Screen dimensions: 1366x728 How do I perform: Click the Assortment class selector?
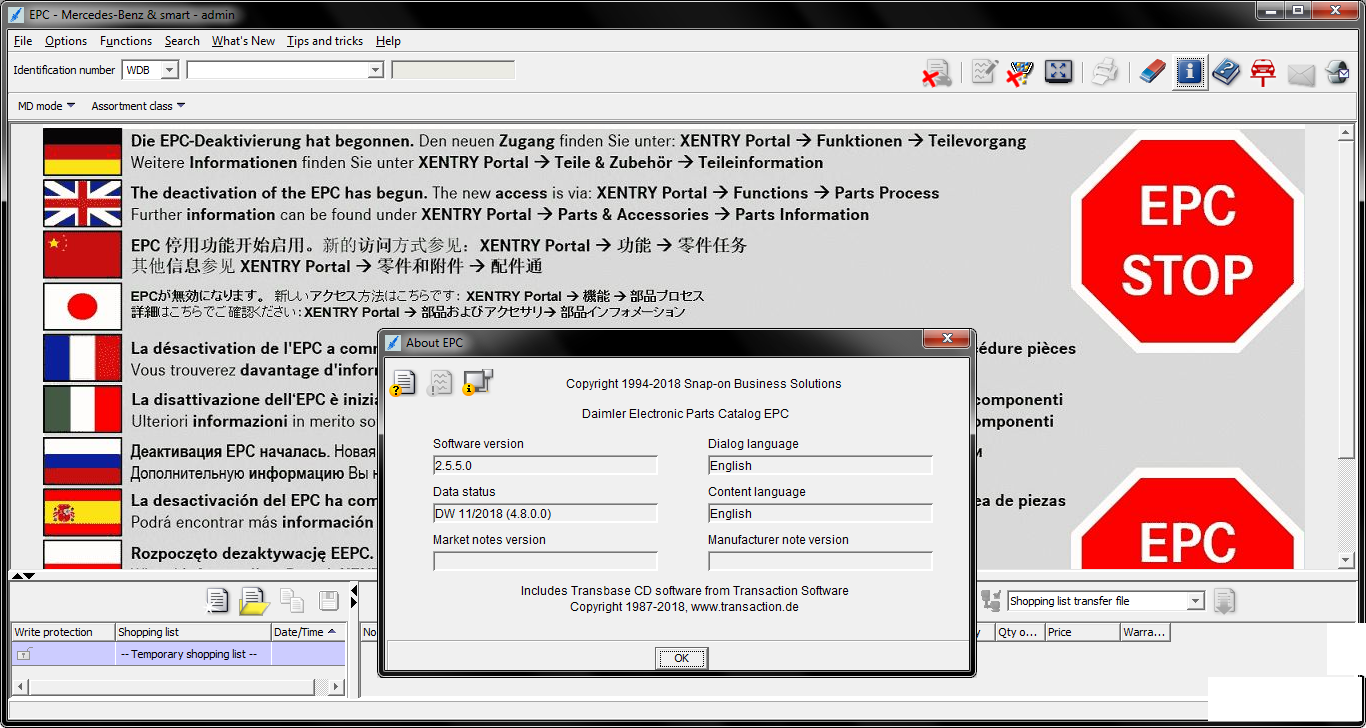tap(138, 105)
